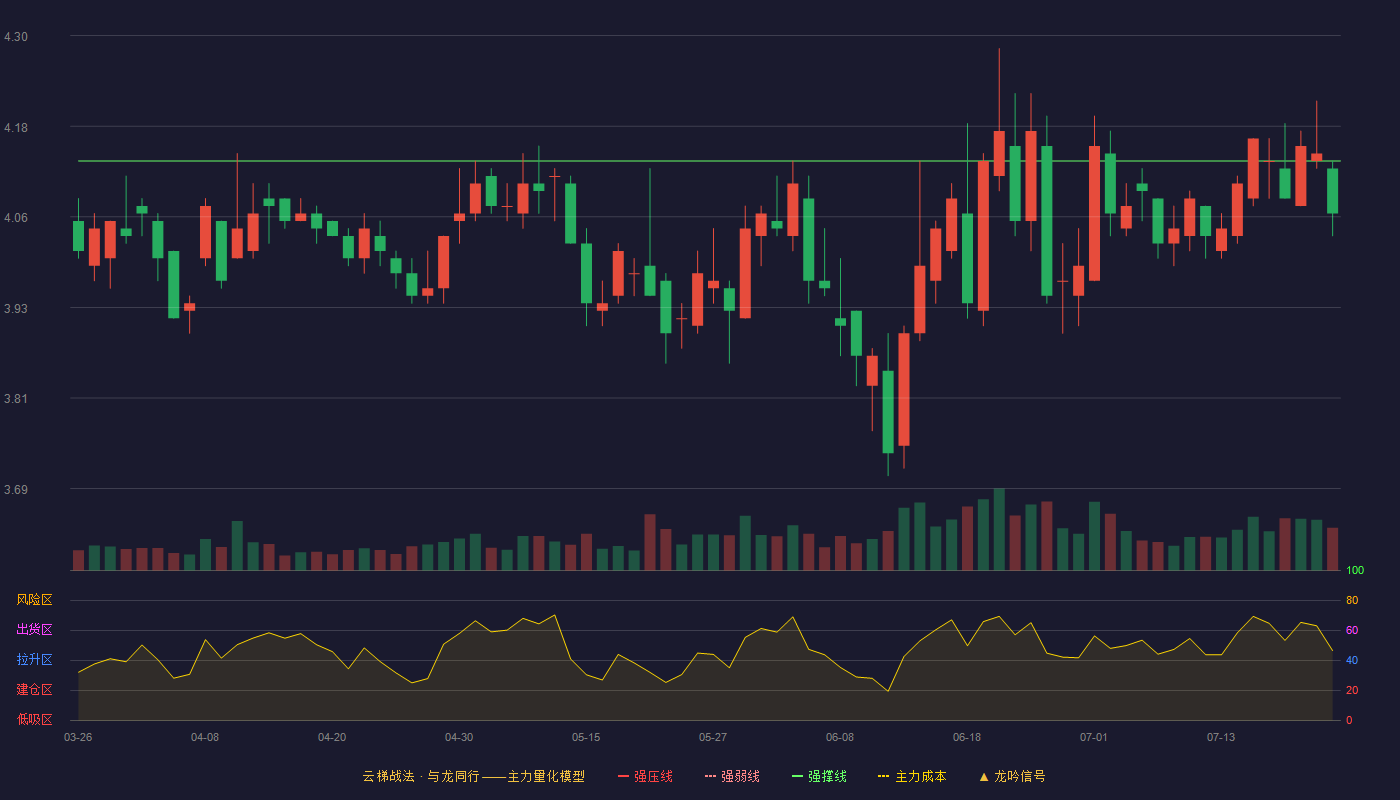Toggle 主力成本 in the legend

(912, 776)
